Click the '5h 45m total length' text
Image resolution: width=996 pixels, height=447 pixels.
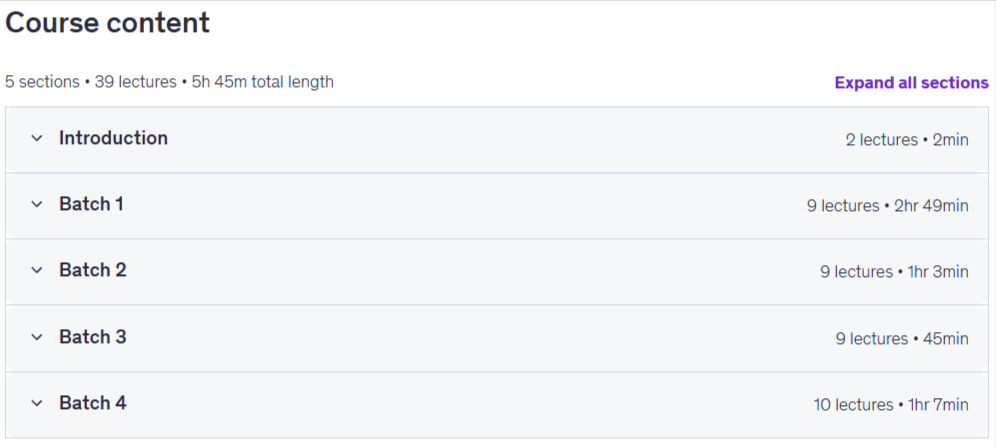(262, 82)
